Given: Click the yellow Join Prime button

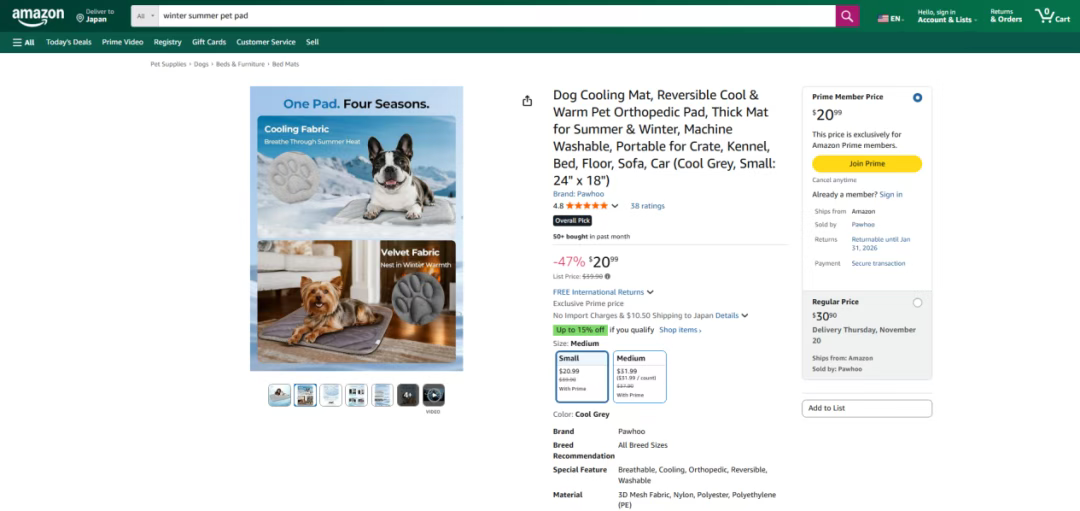Looking at the screenshot, I should [x=866, y=164].
